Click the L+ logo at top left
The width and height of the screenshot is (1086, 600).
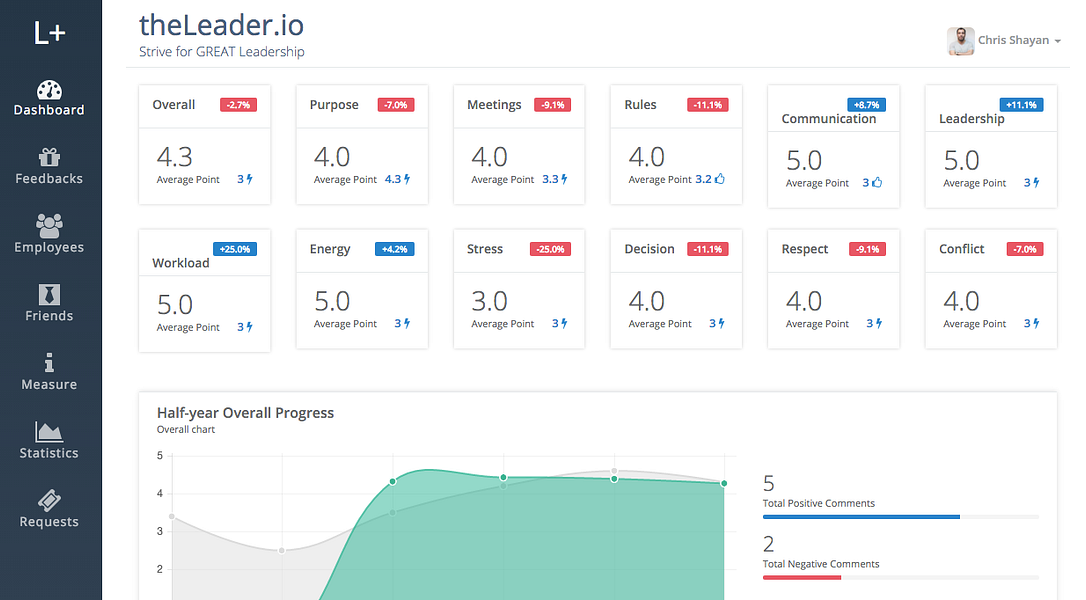(x=49, y=32)
